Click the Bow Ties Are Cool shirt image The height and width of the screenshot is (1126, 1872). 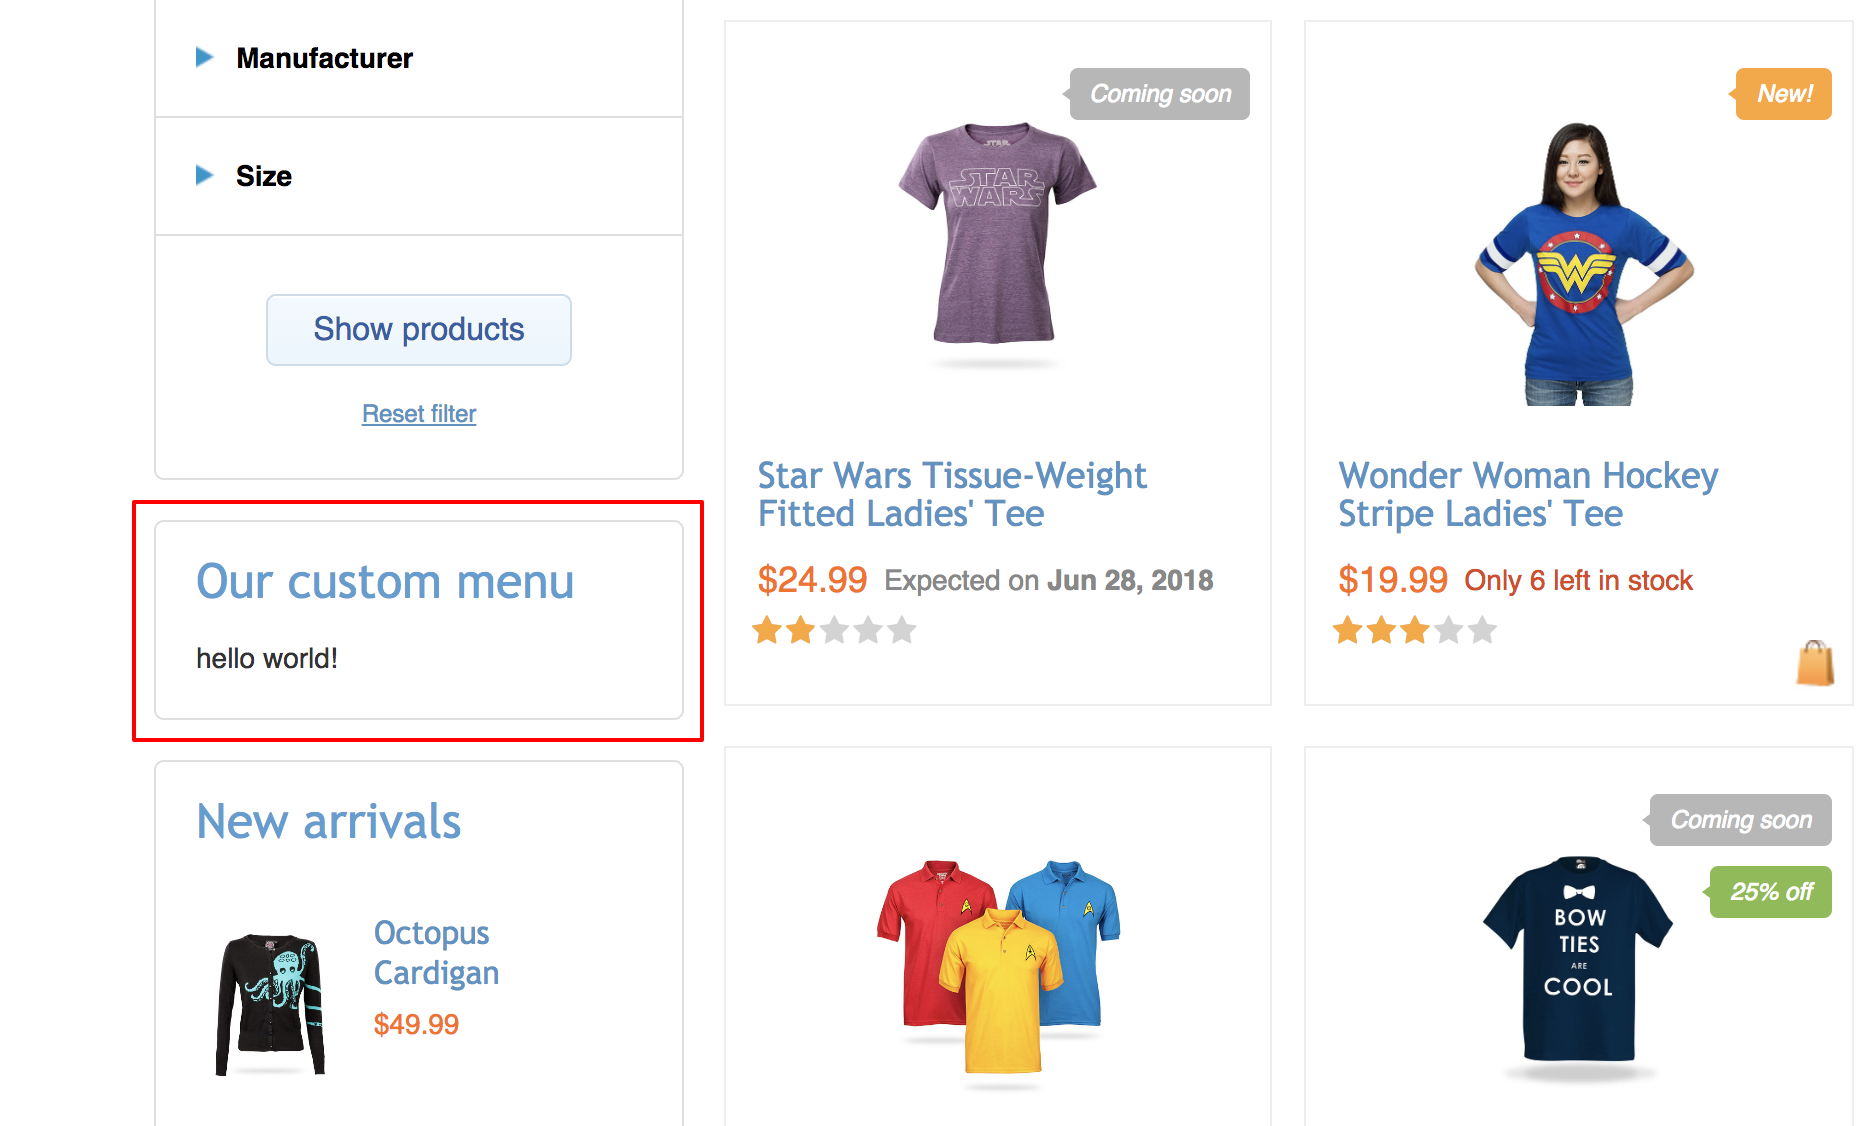click(x=1577, y=960)
